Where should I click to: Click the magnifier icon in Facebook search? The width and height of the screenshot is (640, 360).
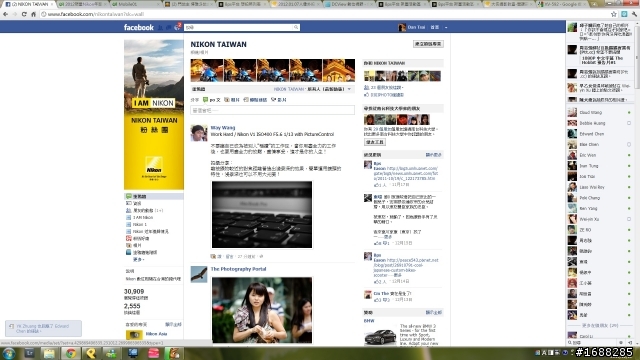[x=296, y=27]
